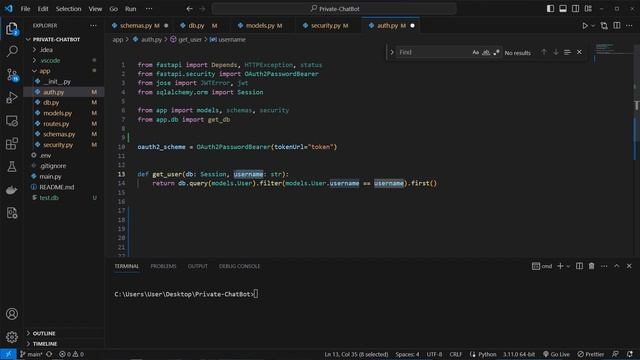Open the Accounts menu icon

pos(12,313)
